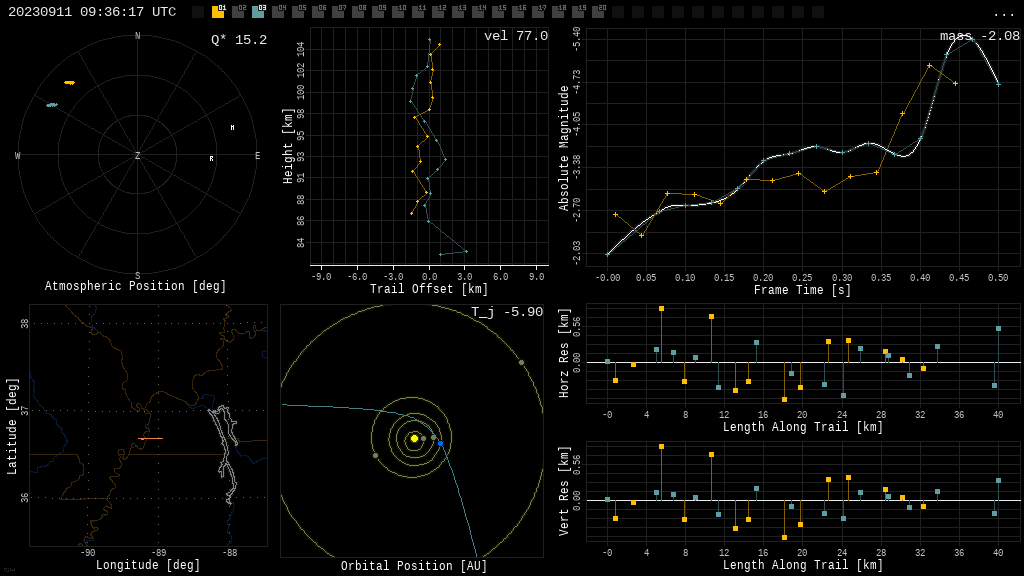Click station indicator 17
This screenshot has width=1024, height=576.
[x=538, y=12]
